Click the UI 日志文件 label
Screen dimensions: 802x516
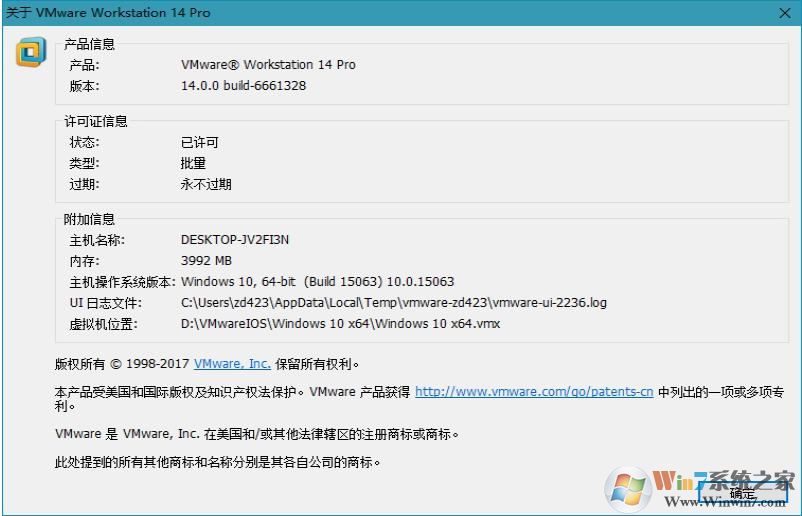[106, 303]
